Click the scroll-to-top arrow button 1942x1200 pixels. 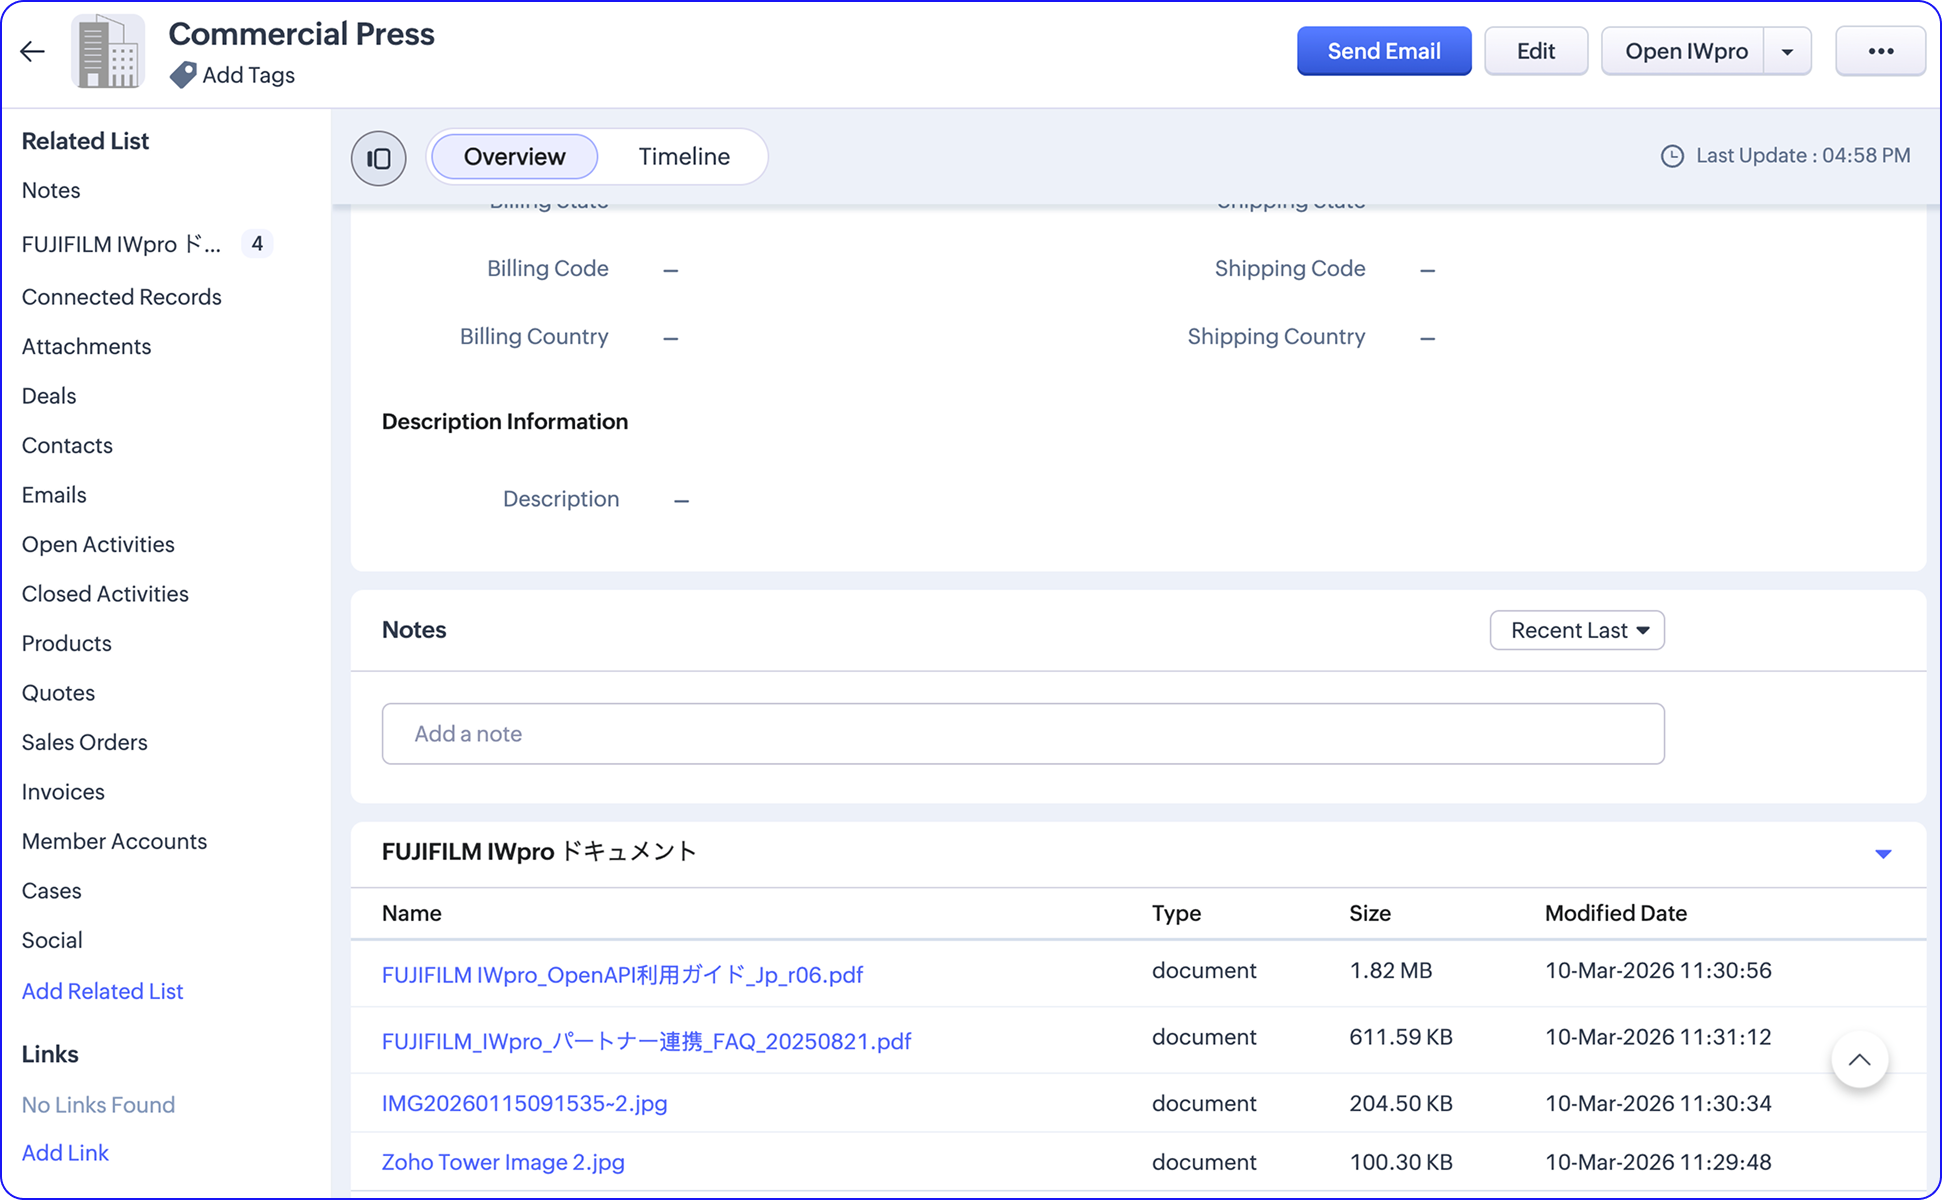tap(1859, 1059)
